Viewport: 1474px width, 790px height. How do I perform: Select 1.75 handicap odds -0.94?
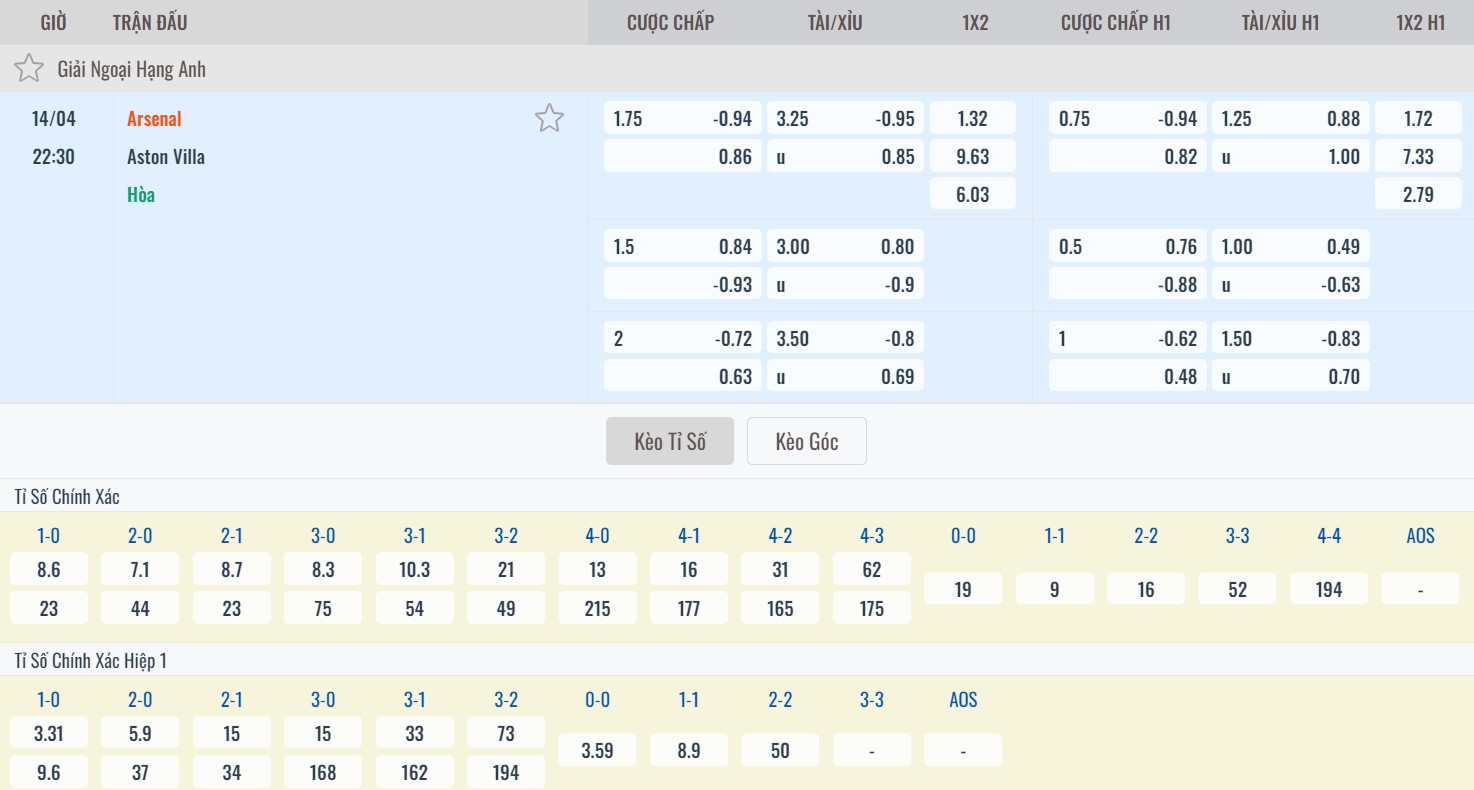coord(682,119)
